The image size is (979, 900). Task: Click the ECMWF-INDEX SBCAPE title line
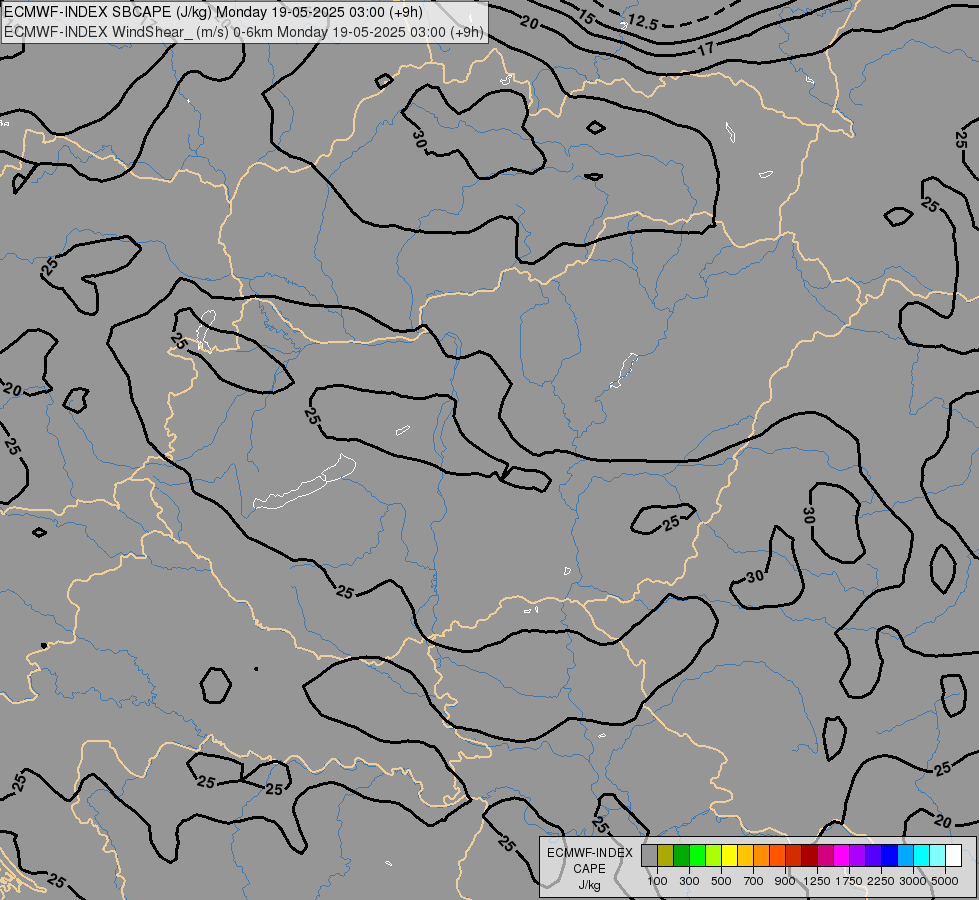pyautogui.click(x=213, y=12)
